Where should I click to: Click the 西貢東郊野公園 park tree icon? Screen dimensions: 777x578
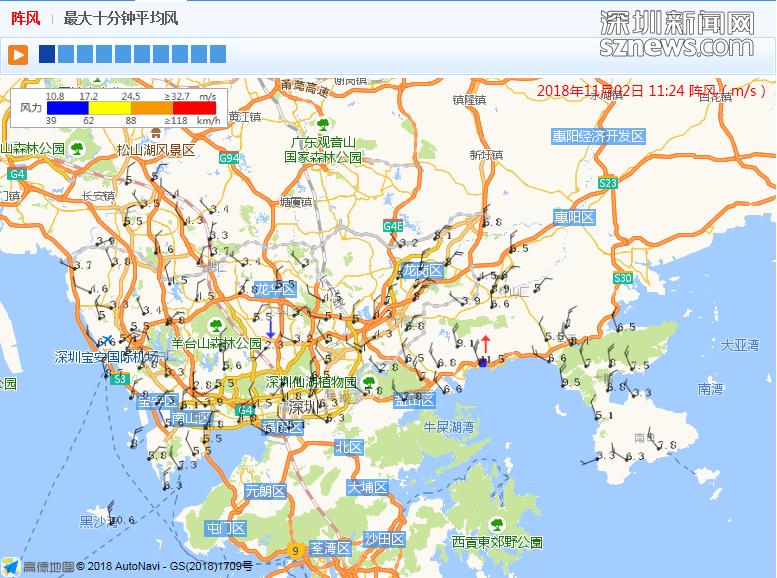pyautogui.click(x=497, y=525)
